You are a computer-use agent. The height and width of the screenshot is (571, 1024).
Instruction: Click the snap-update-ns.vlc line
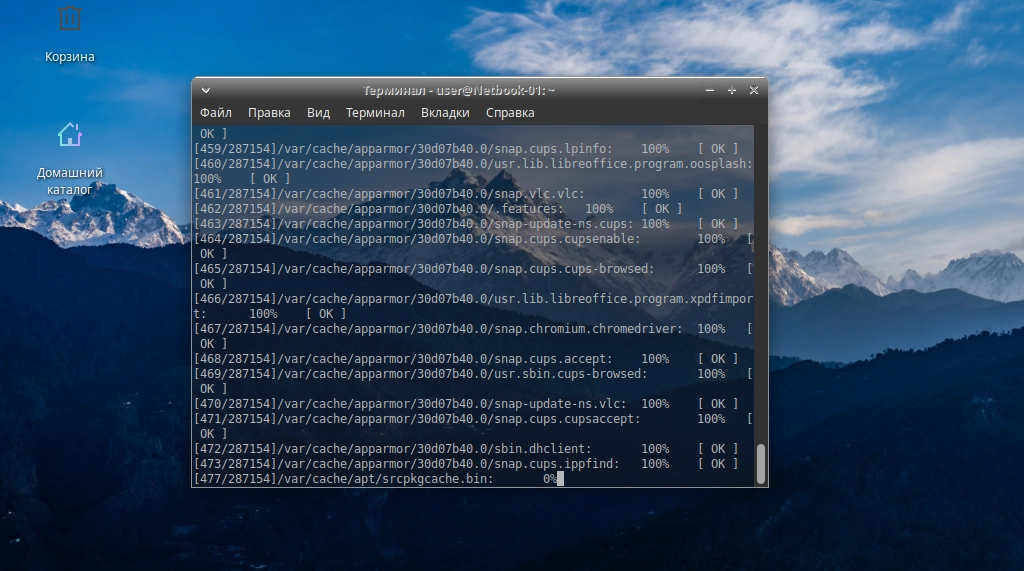[466, 404]
